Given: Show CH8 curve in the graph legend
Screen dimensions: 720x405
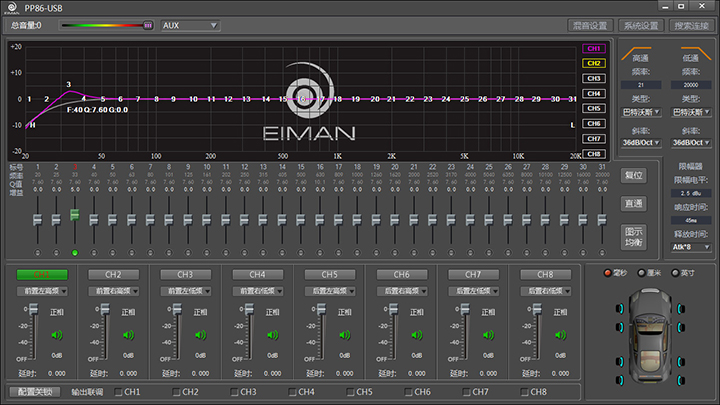Looking at the screenshot, I should click(x=594, y=154).
